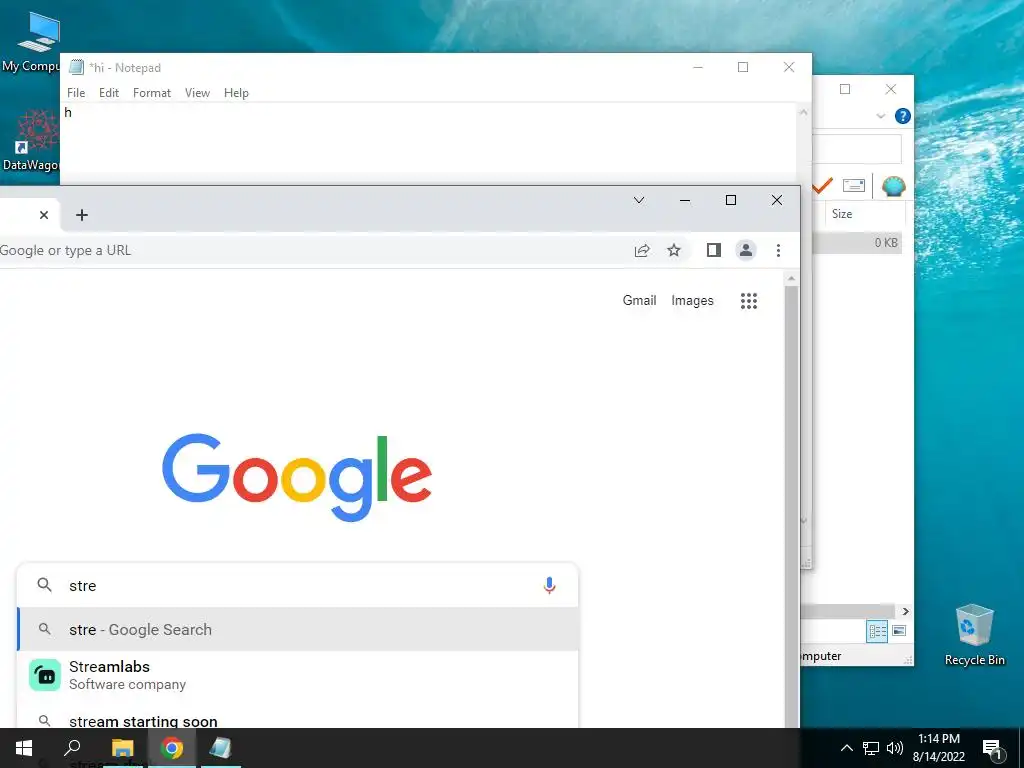Select the 0 KB file row
The height and width of the screenshot is (768, 1024).
pos(857,242)
